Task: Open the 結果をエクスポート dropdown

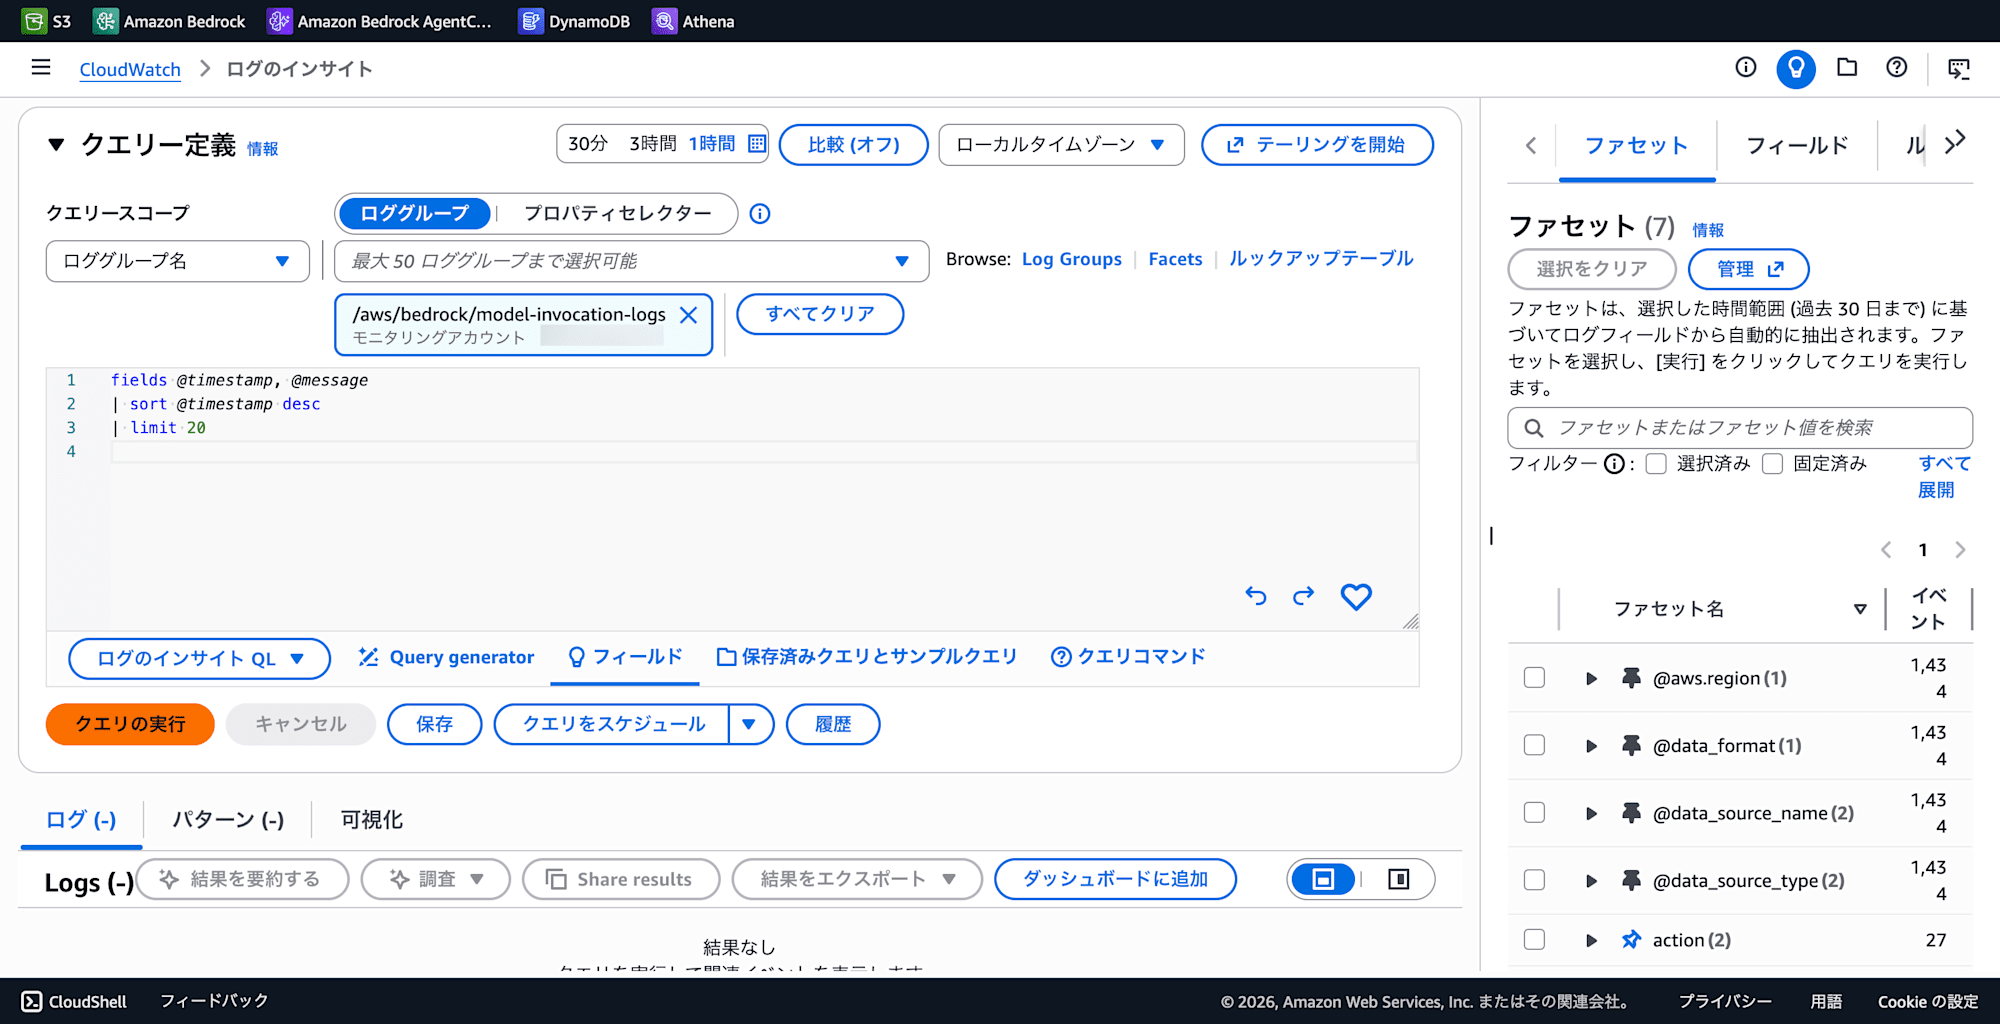Action: tap(857, 879)
